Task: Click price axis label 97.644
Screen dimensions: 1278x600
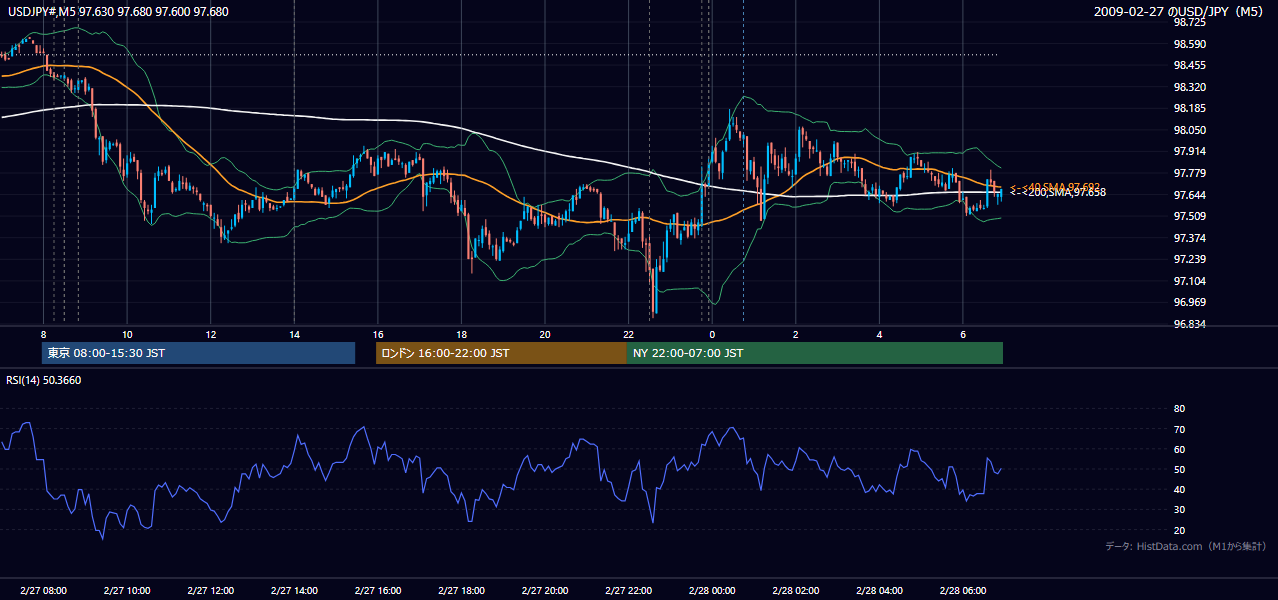Action: pyautogui.click(x=1189, y=195)
